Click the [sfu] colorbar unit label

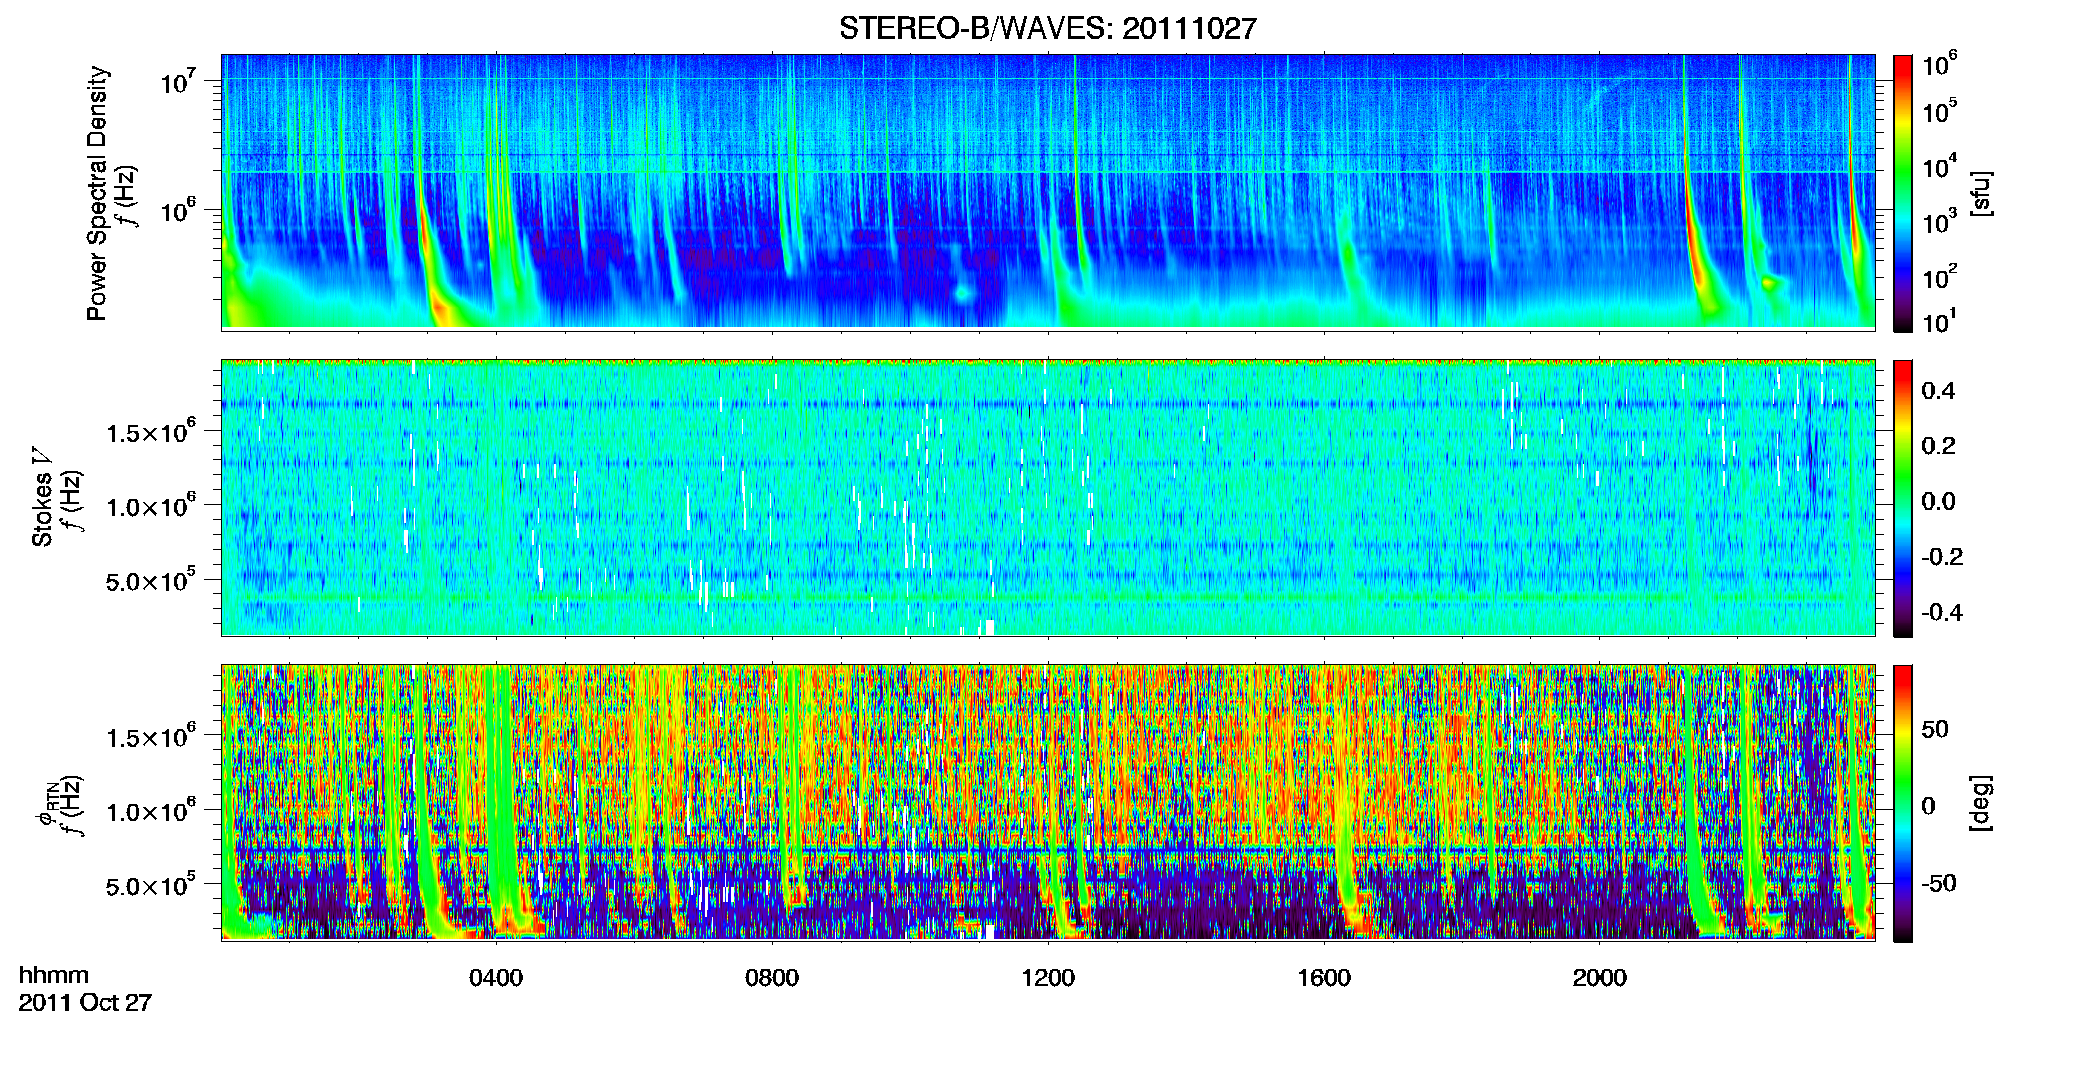tap(1982, 193)
